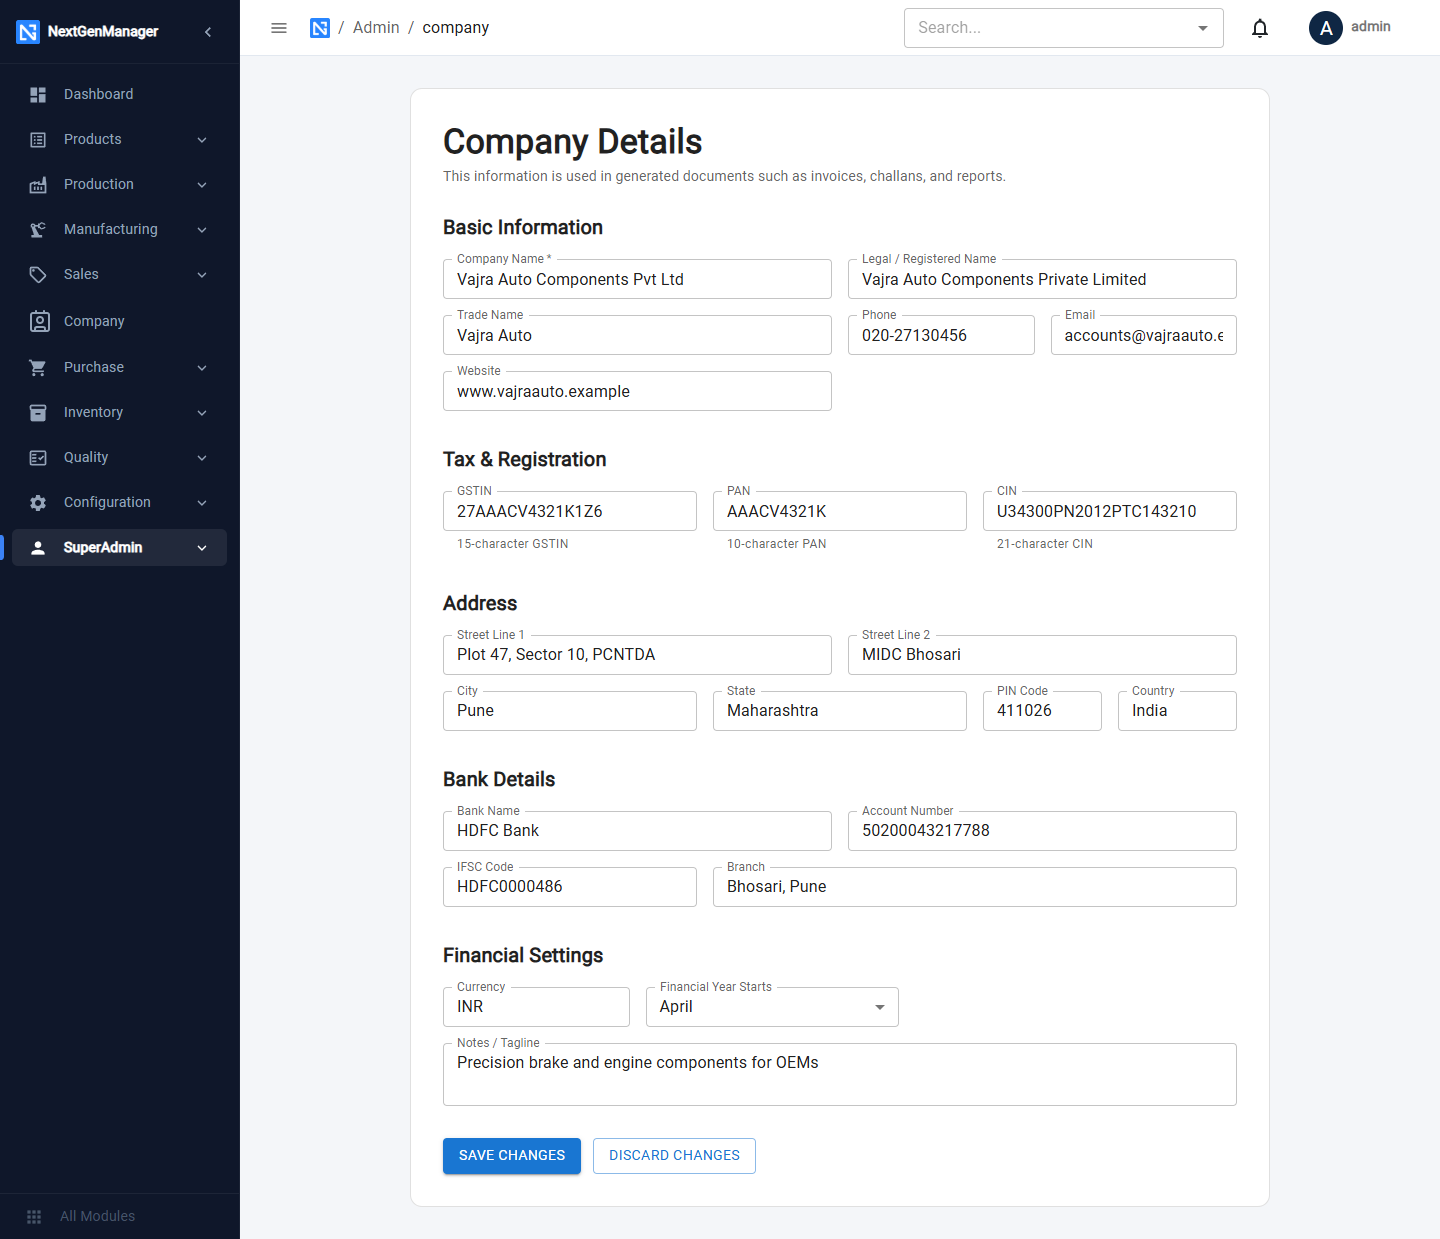
Task: Open the Company menu item
Action: [120, 321]
